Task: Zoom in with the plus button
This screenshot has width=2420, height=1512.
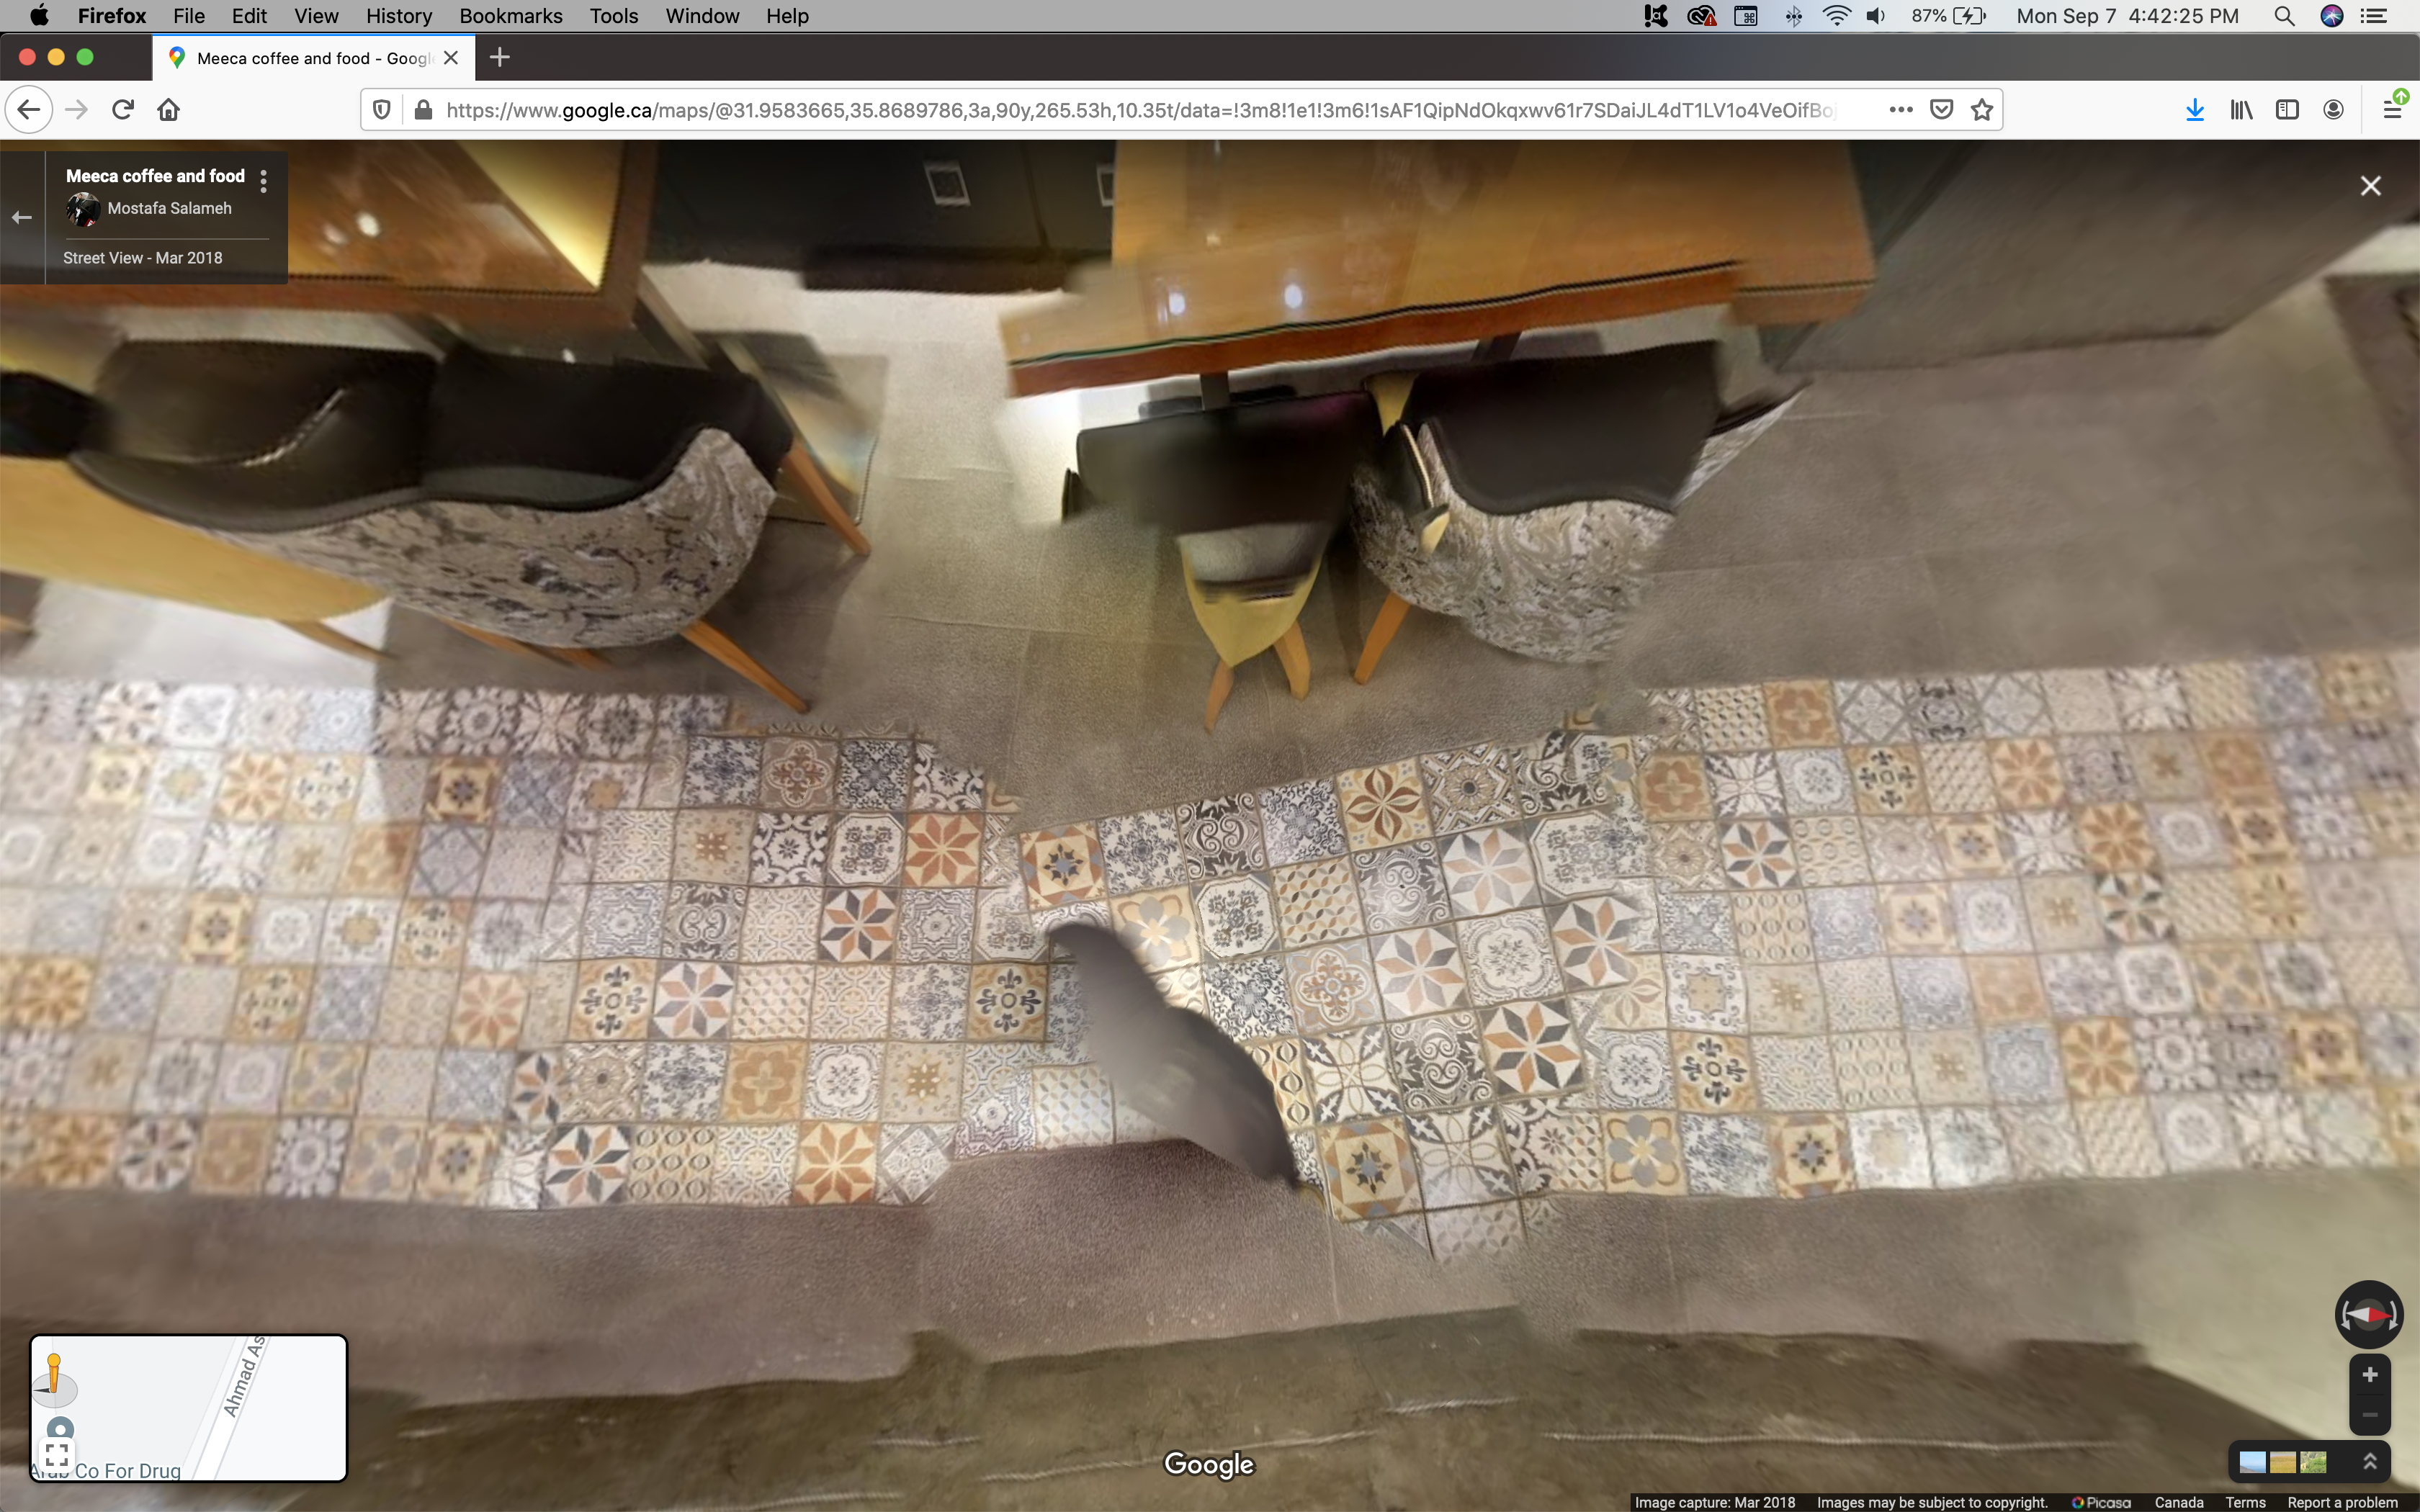Action: pyautogui.click(x=2369, y=1375)
